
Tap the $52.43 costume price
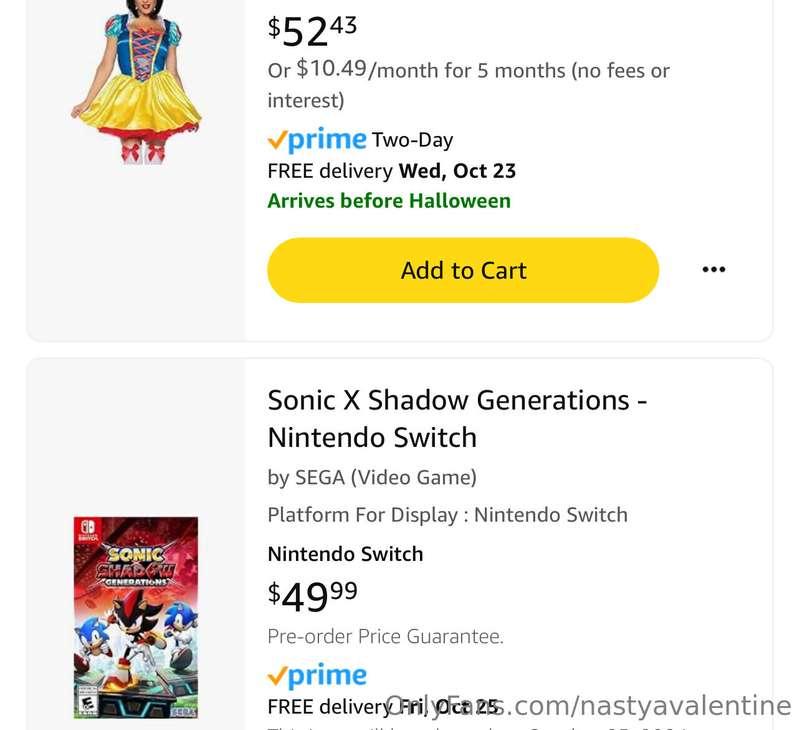[312, 31]
